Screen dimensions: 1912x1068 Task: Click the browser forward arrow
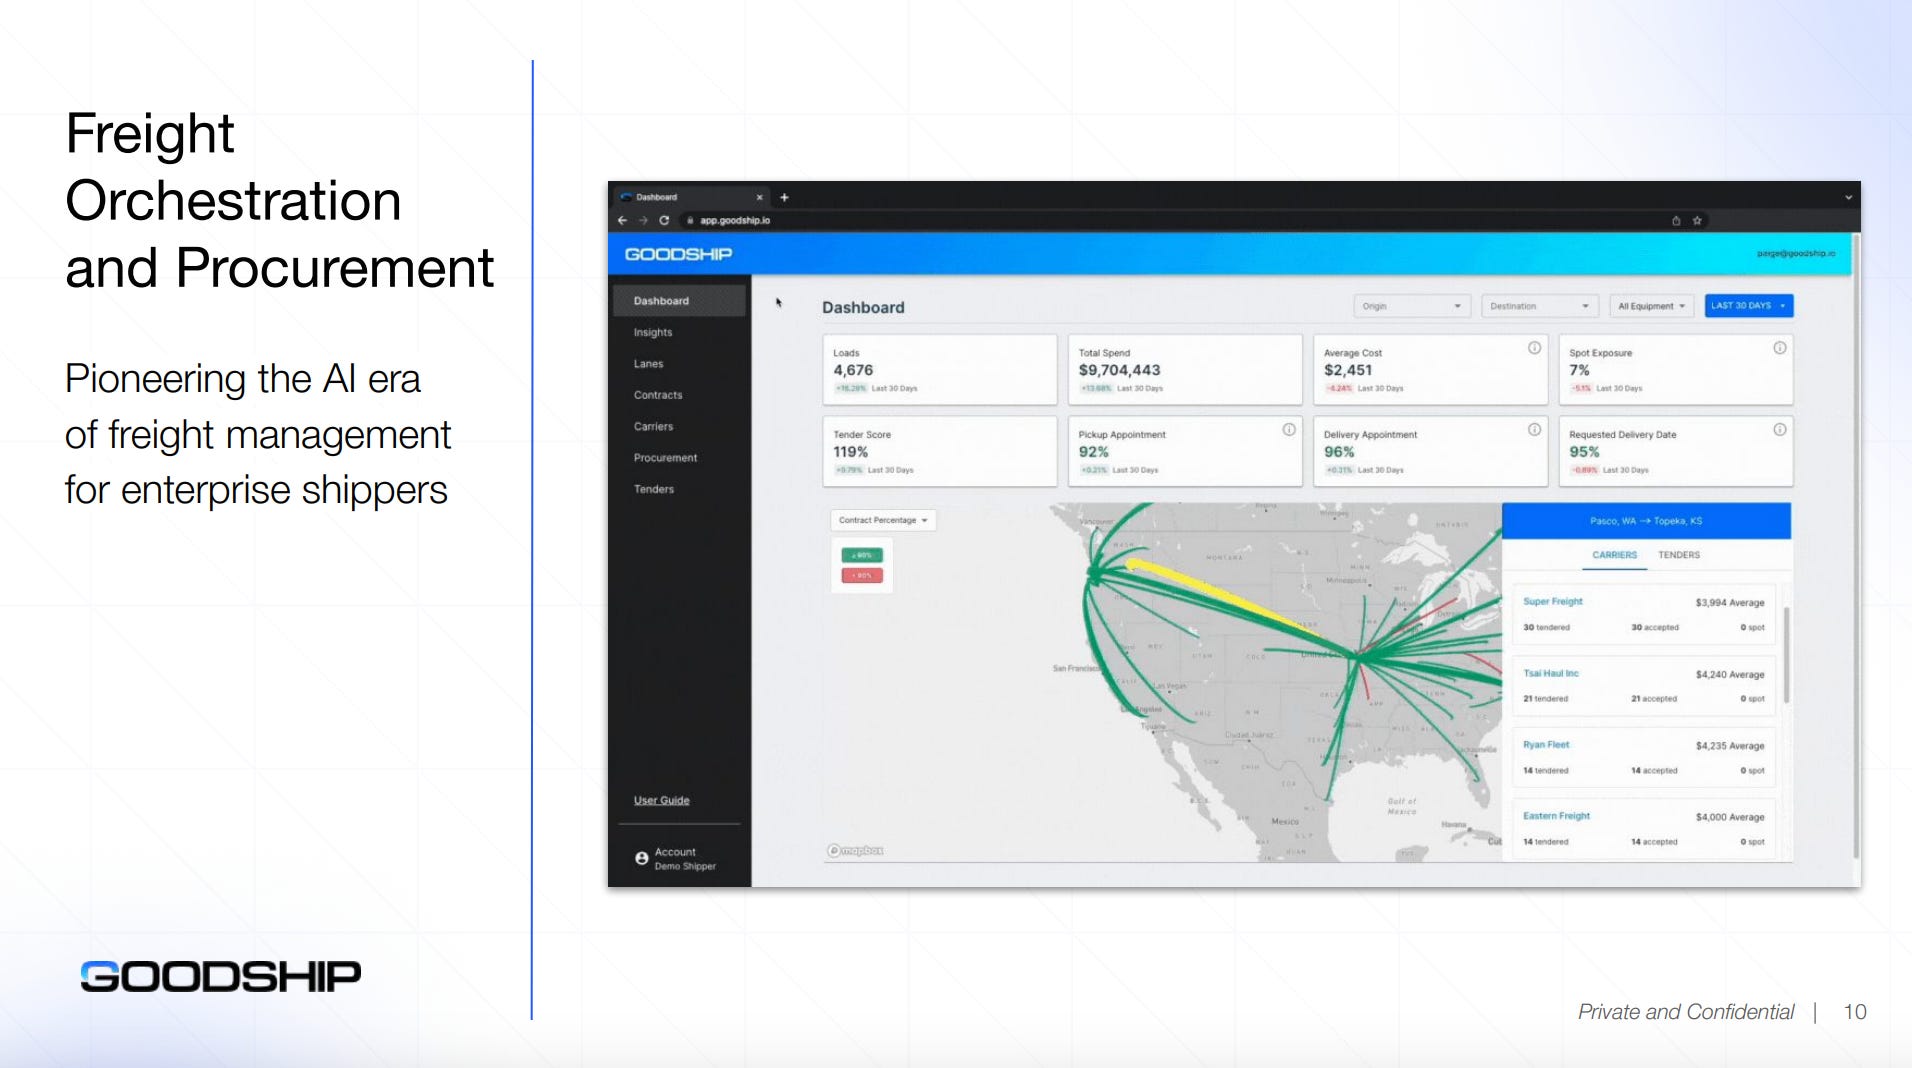click(643, 220)
